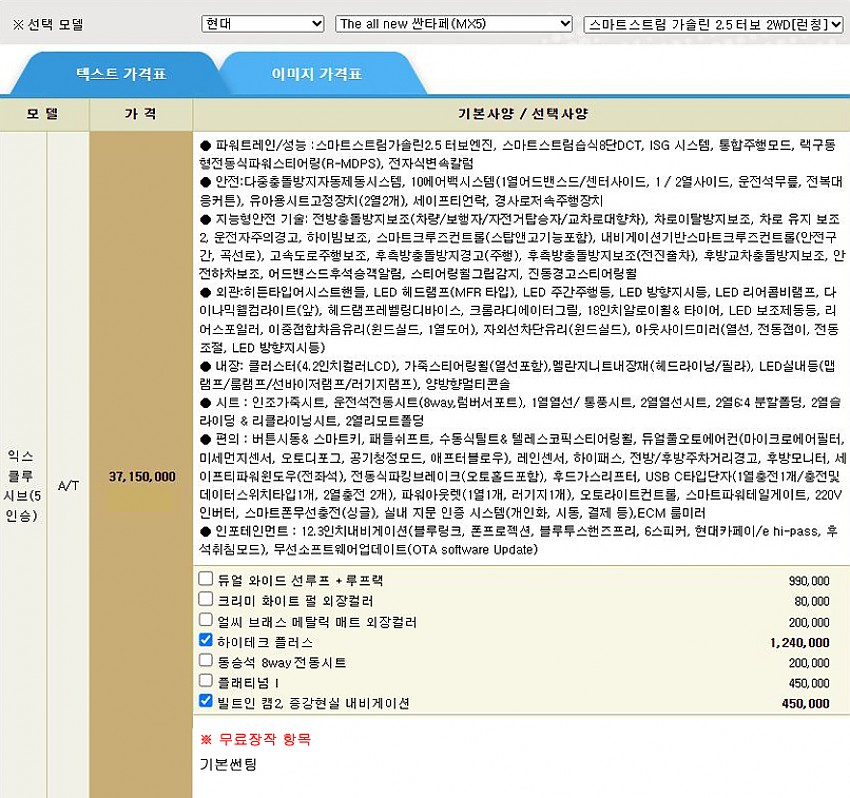Click the 1,240,000 price for 하이테크 플러스
Screen dimensions: 850x798
coord(799,642)
